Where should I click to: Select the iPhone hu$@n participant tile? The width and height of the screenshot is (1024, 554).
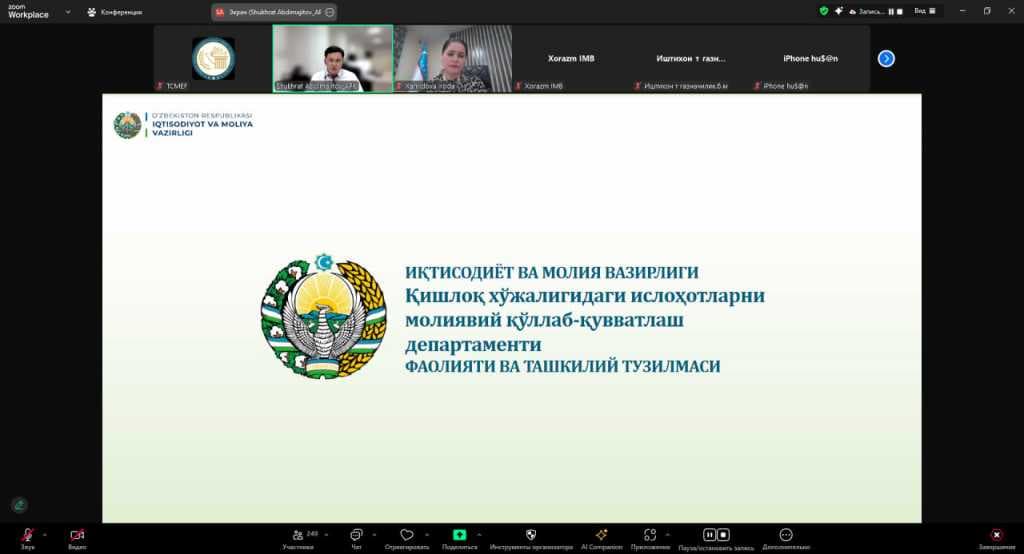[810, 59]
